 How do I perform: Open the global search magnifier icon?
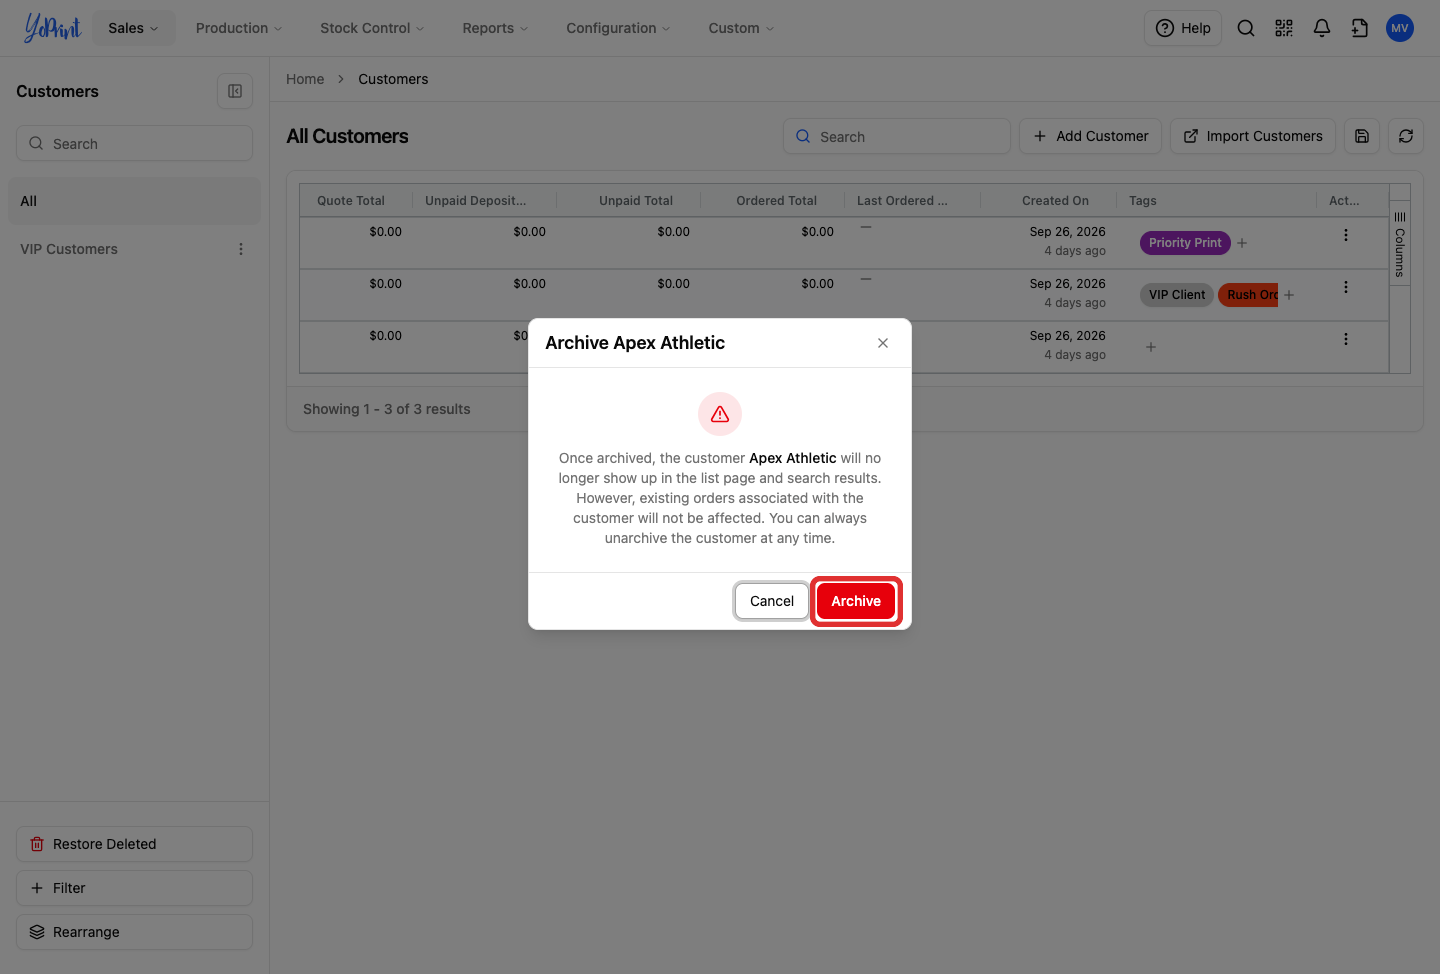coord(1246,28)
